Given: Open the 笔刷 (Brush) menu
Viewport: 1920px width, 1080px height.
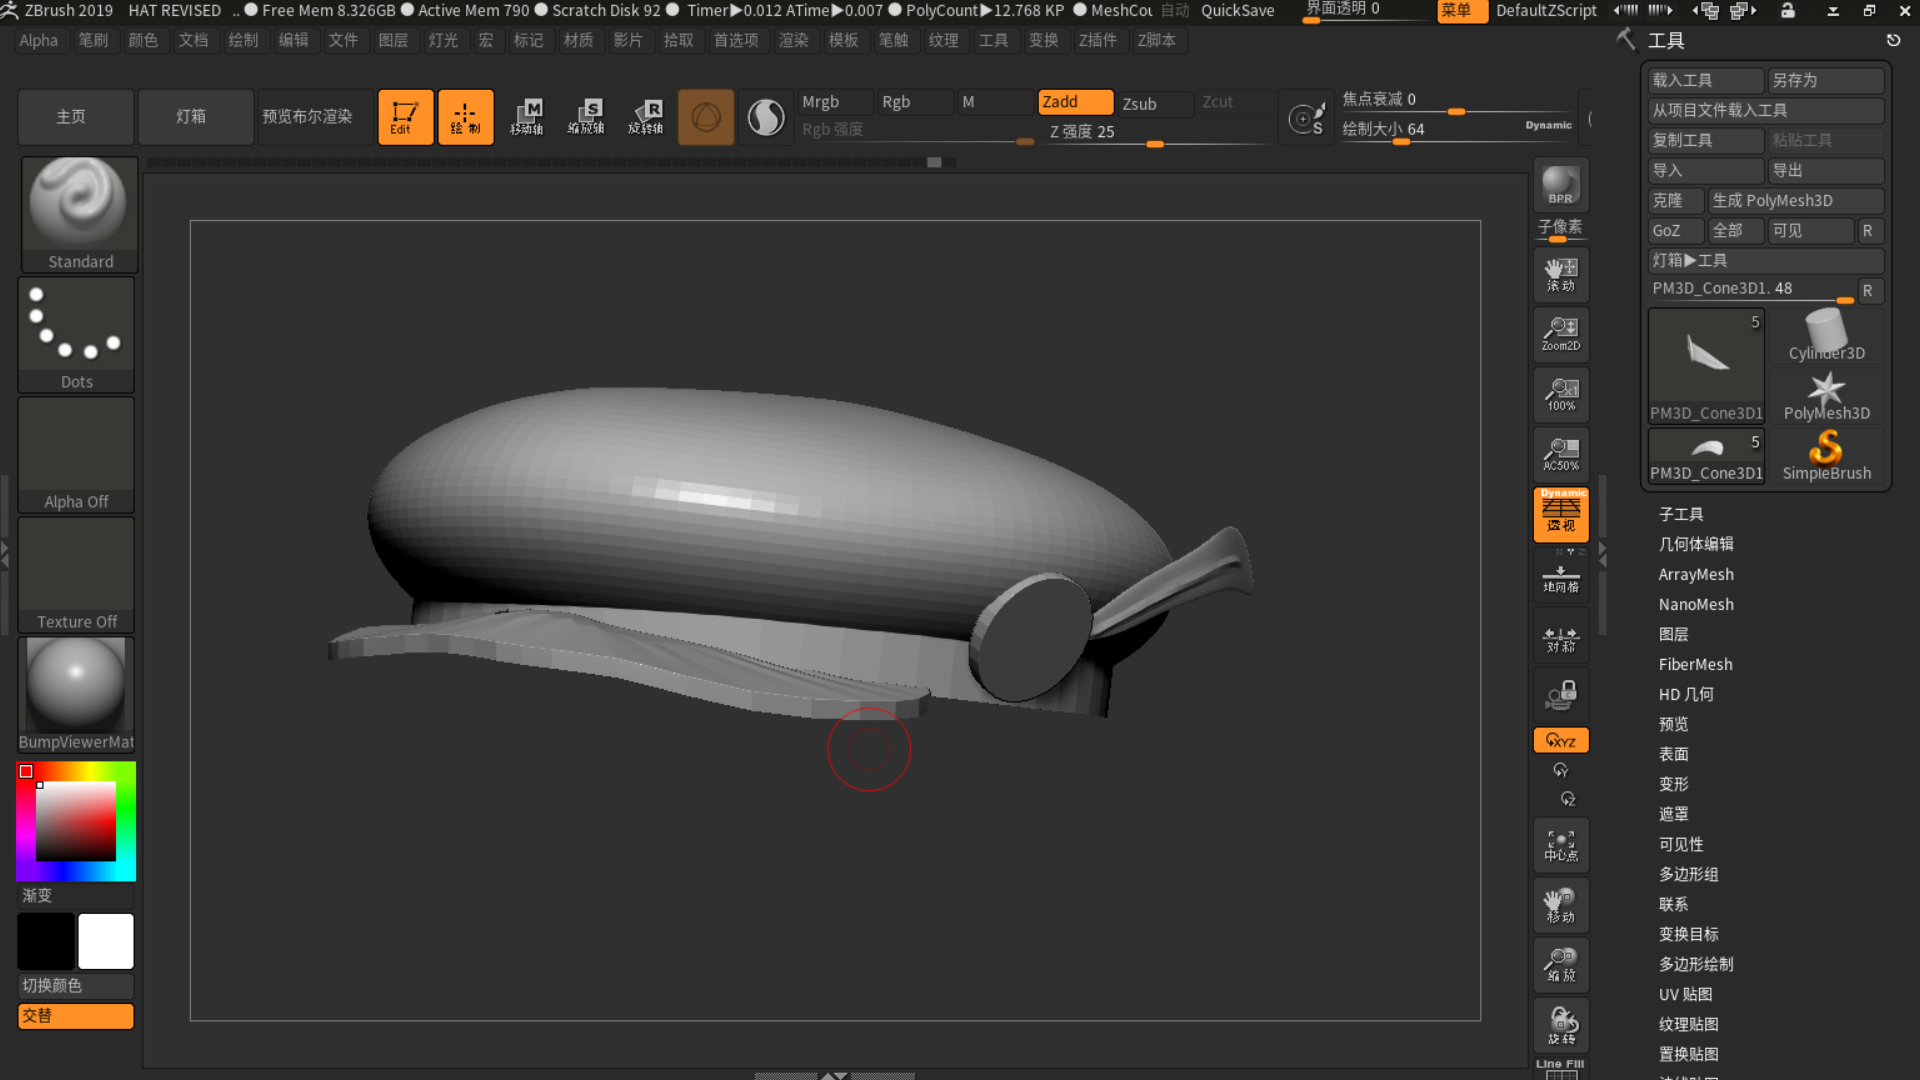Looking at the screenshot, I should [x=93, y=40].
